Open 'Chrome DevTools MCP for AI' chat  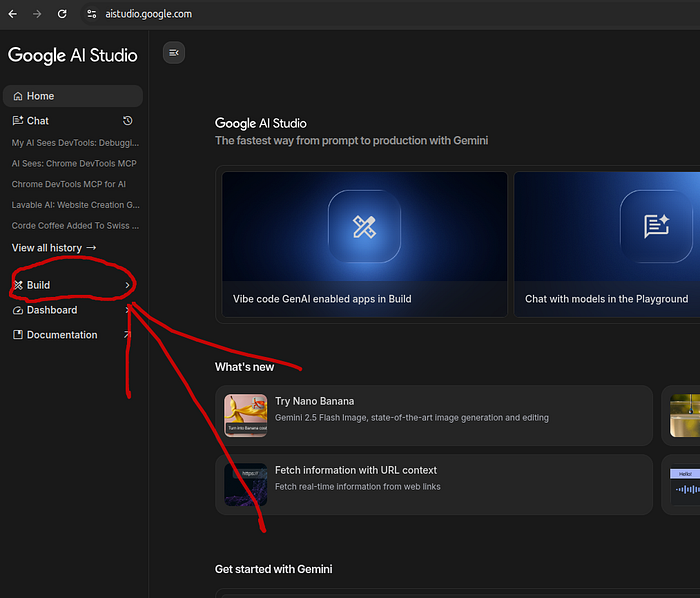coord(69,184)
